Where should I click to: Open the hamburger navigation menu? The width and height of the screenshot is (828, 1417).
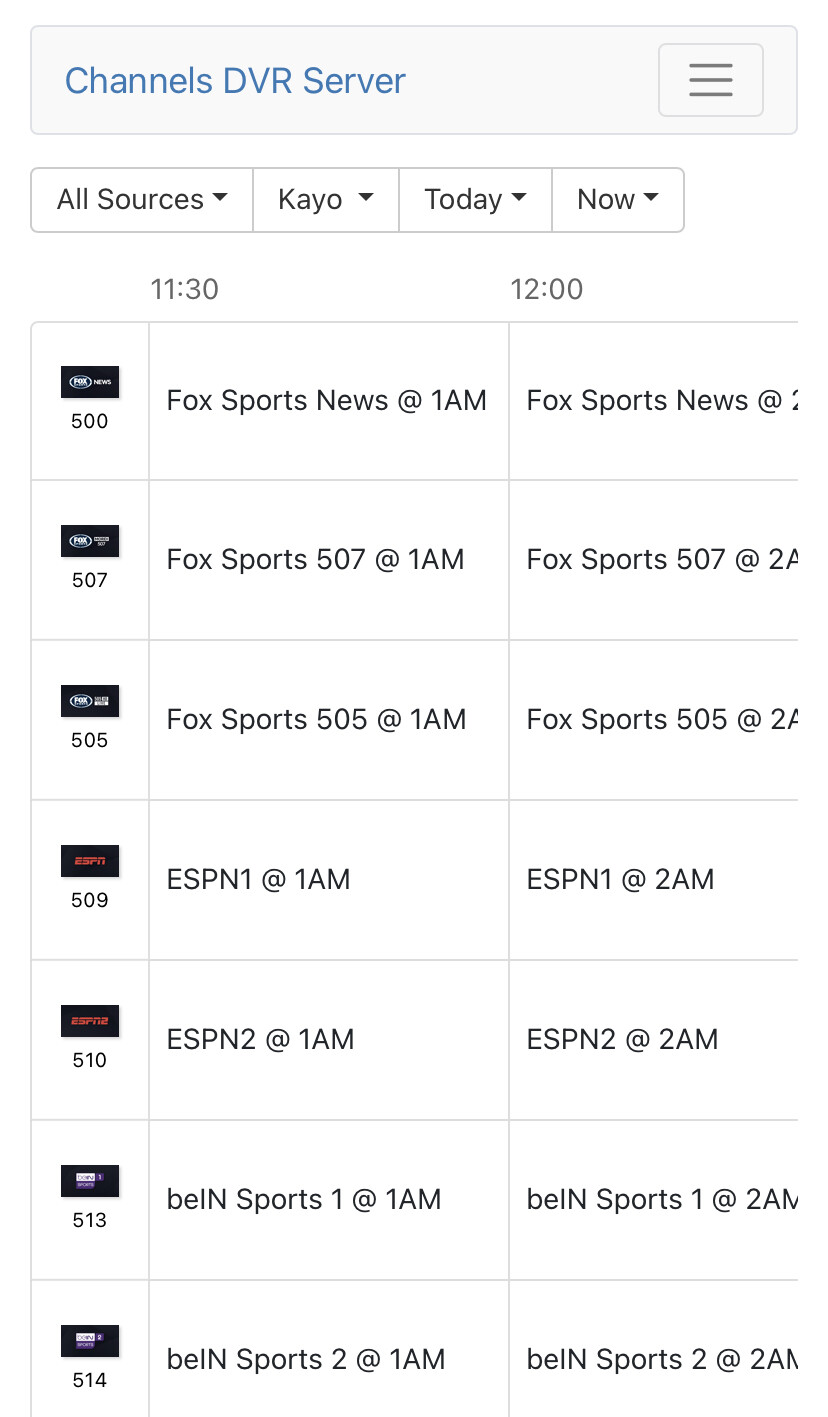pyautogui.click(x=710, y=80)
